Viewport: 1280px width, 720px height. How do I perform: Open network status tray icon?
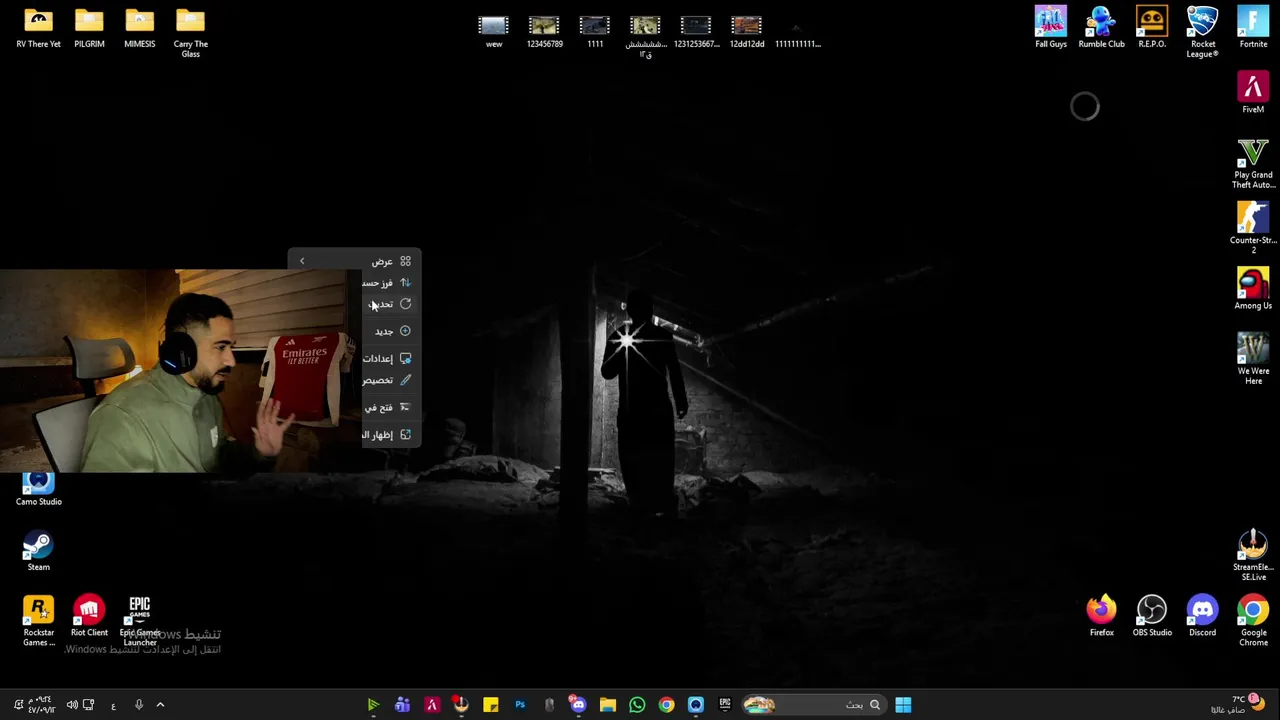(88, 705)
